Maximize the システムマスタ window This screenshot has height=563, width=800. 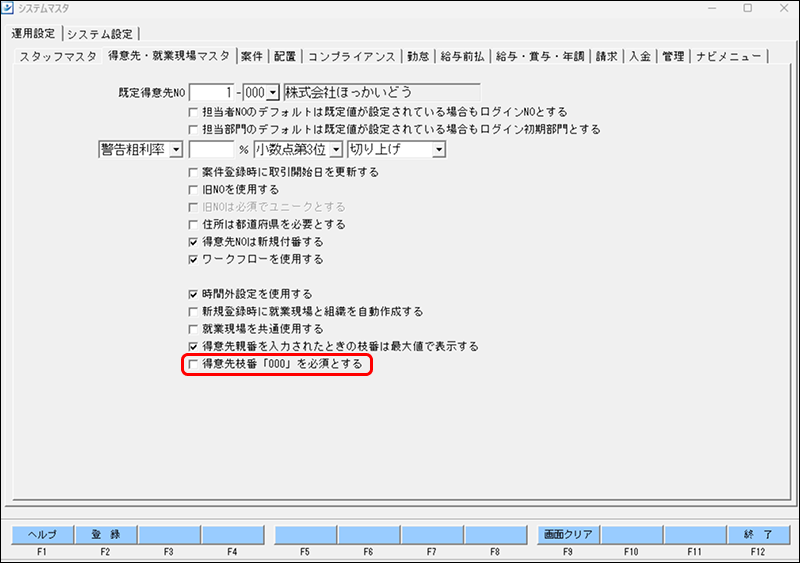pyautogui.click(x=747, y=8)
